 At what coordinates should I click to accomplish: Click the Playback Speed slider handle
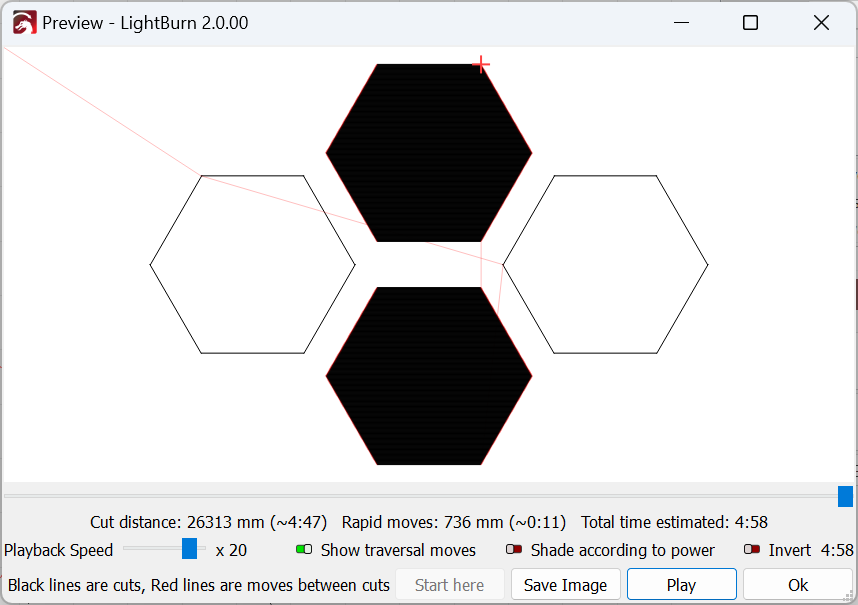[x=189, y=549]
